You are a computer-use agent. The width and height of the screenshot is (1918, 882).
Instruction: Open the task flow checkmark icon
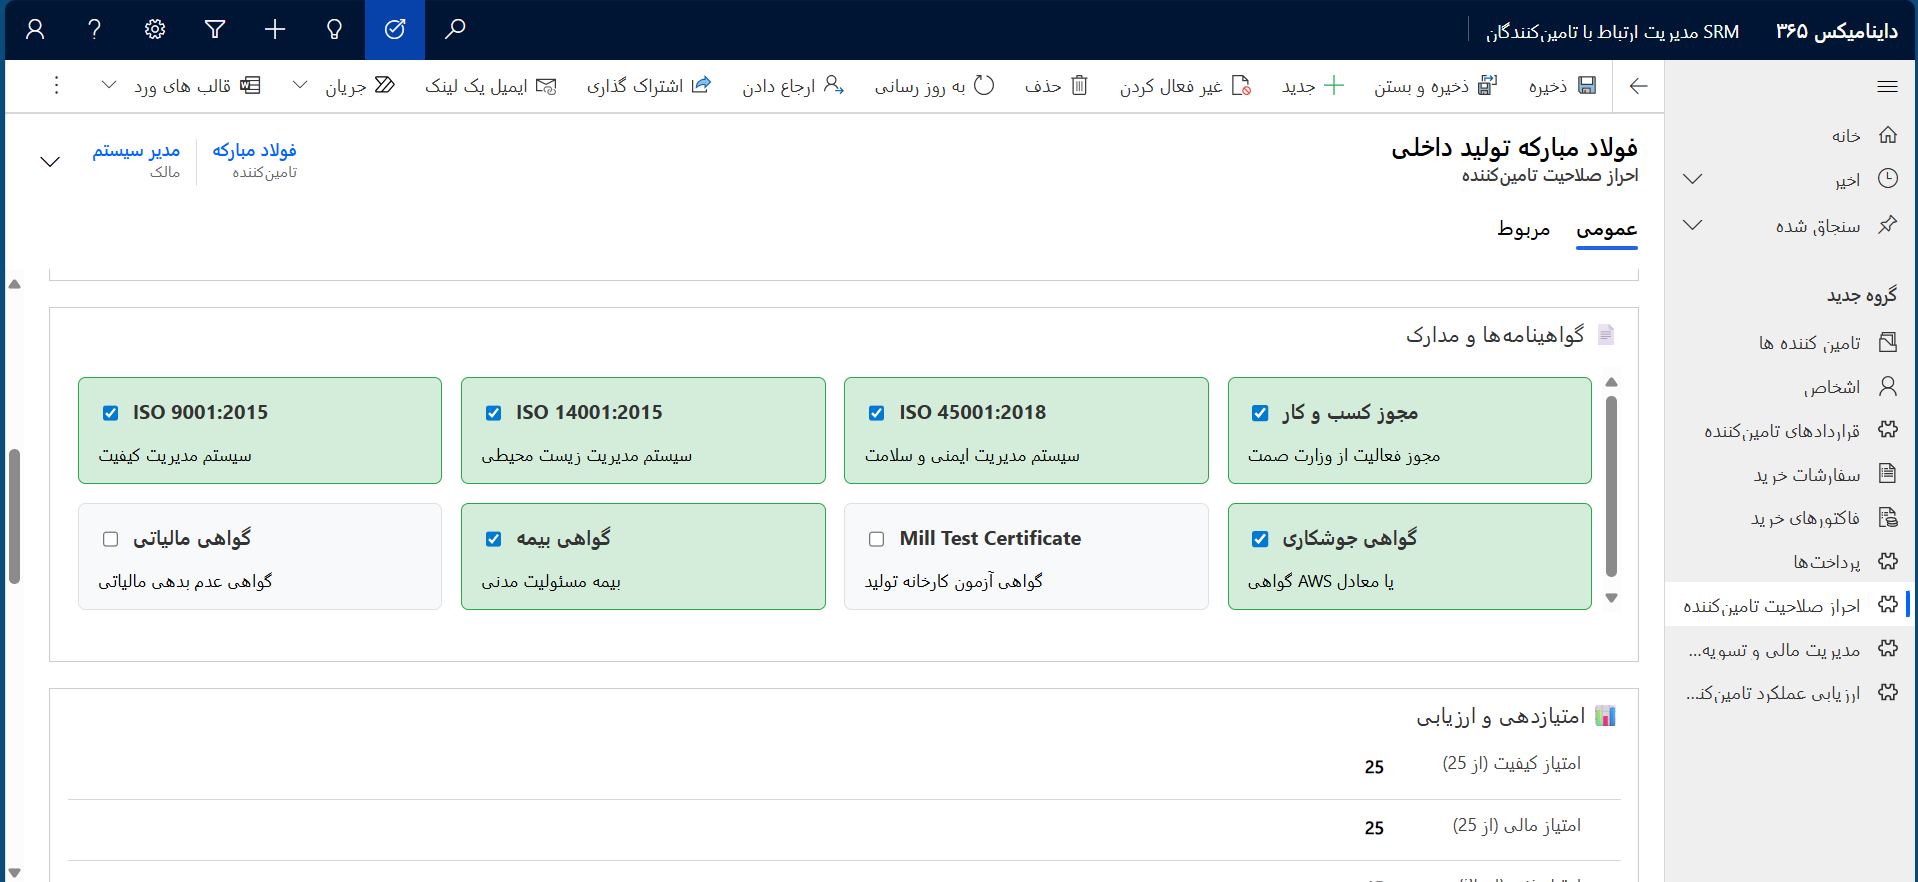395,29
